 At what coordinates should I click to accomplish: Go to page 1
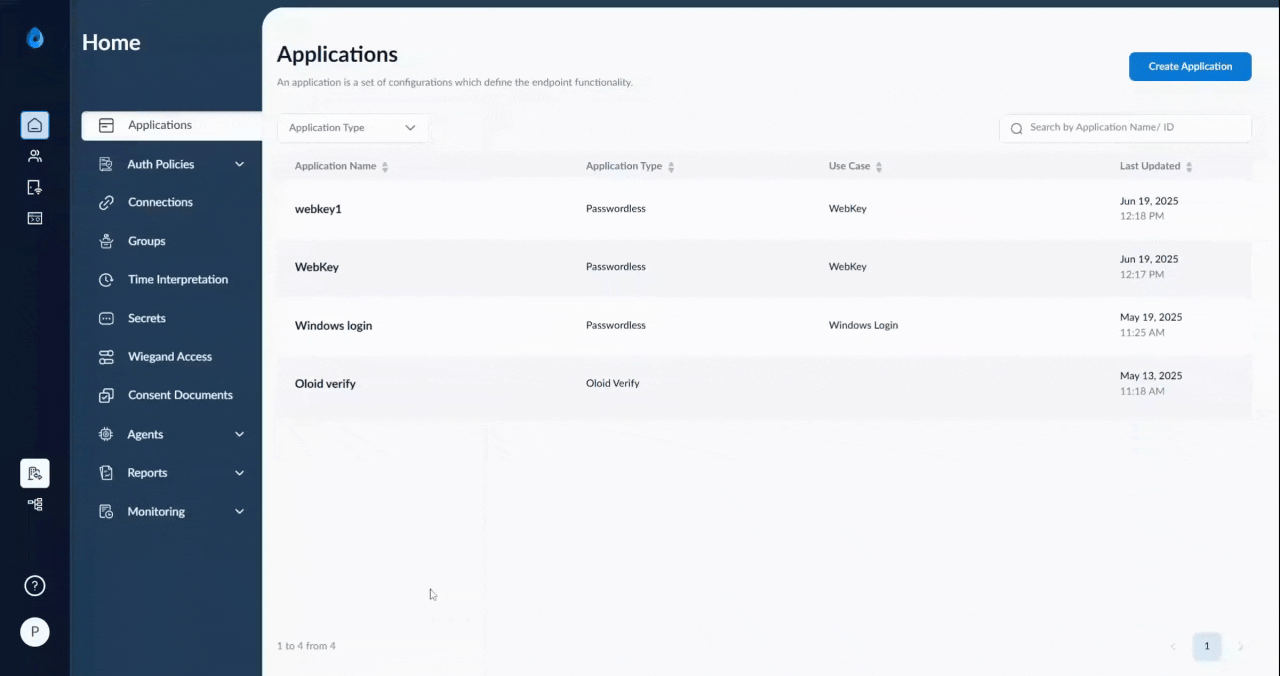pos(1206,646)
